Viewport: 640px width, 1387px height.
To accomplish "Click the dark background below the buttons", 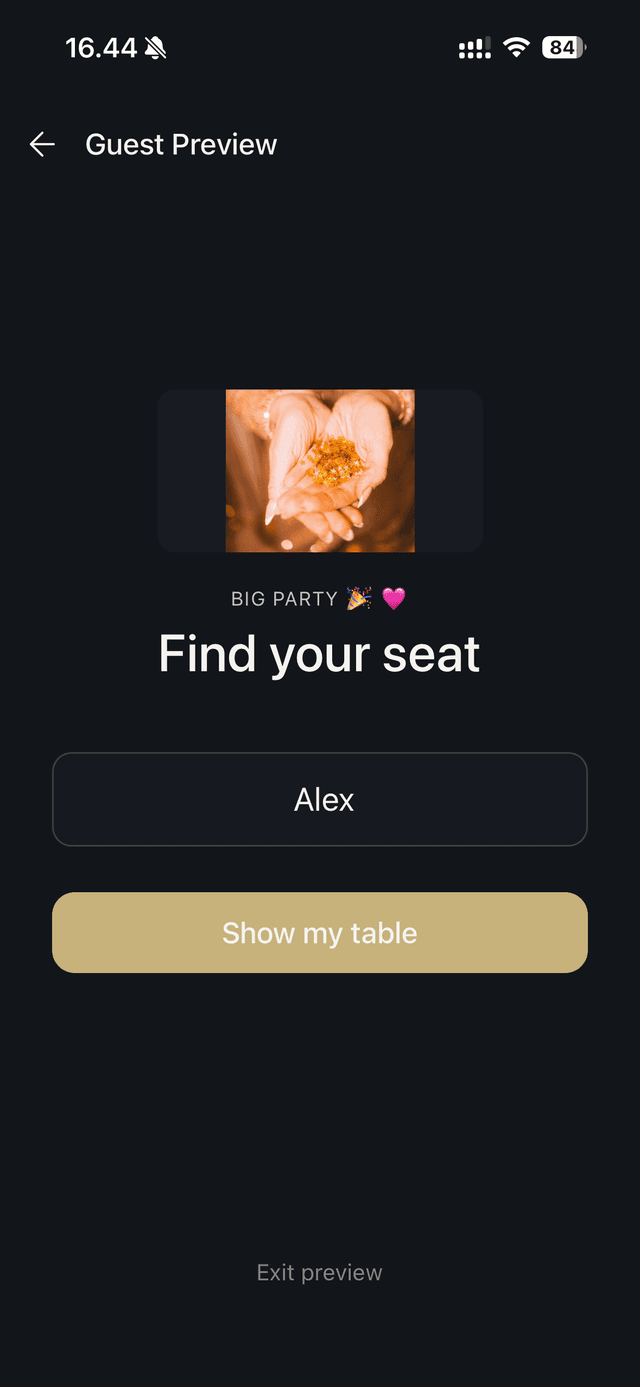I will click(x=320, y=1100).
